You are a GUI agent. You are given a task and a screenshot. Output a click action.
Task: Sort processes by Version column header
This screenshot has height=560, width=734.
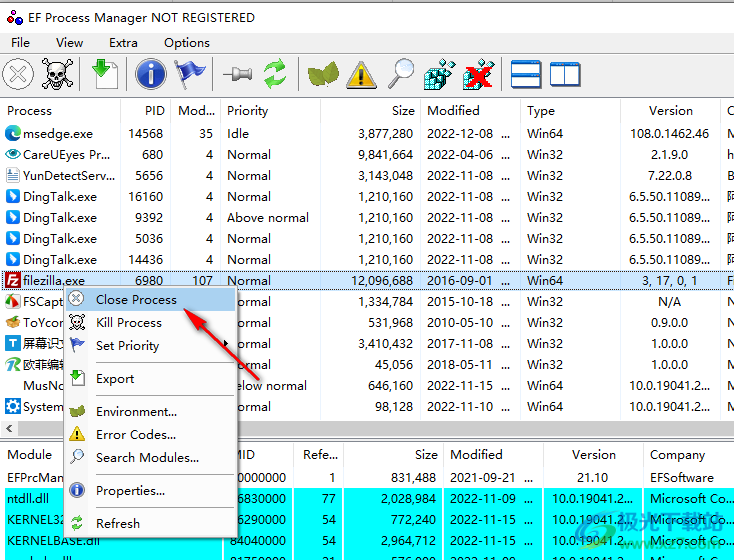coord(670,111)
